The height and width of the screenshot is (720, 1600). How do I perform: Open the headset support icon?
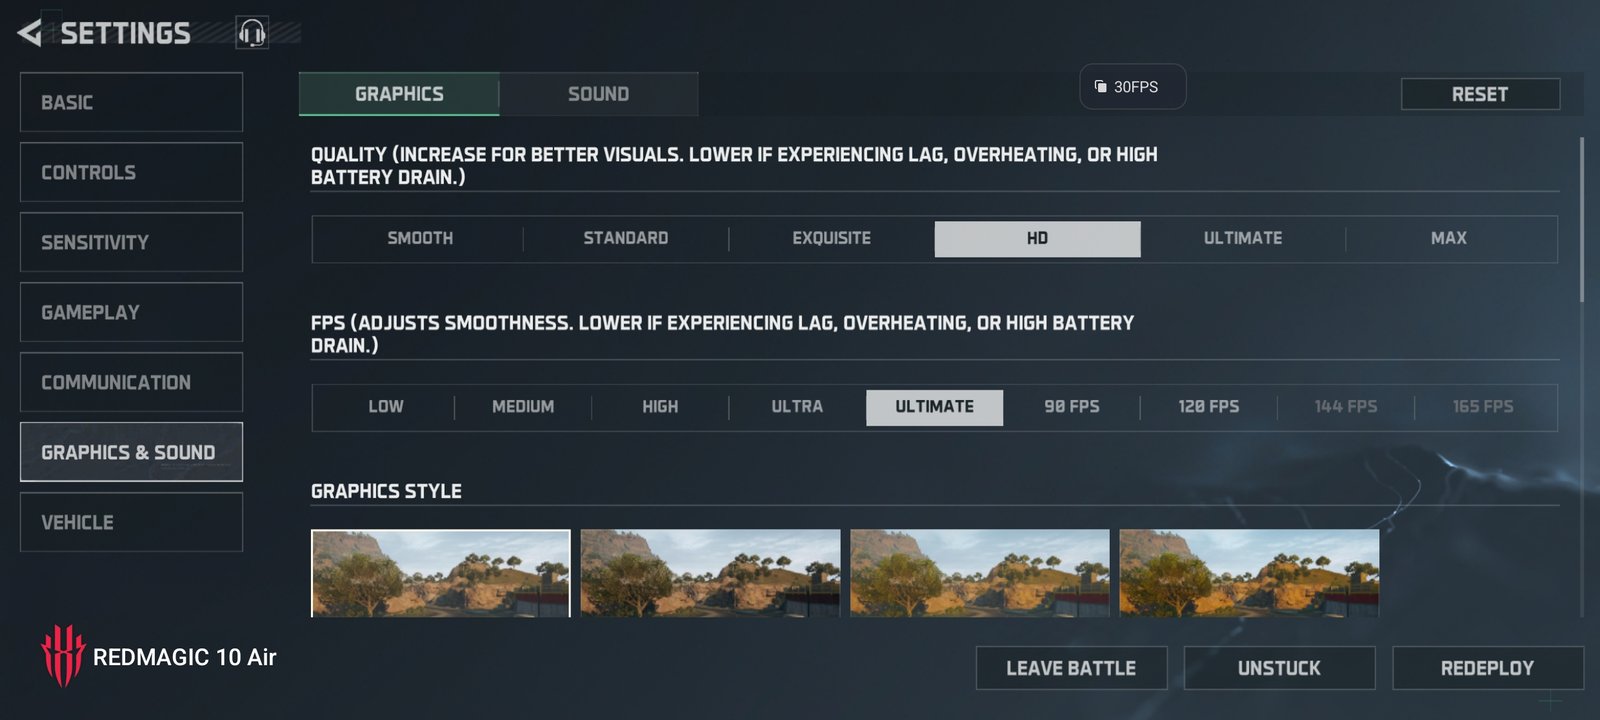(252, 33)
